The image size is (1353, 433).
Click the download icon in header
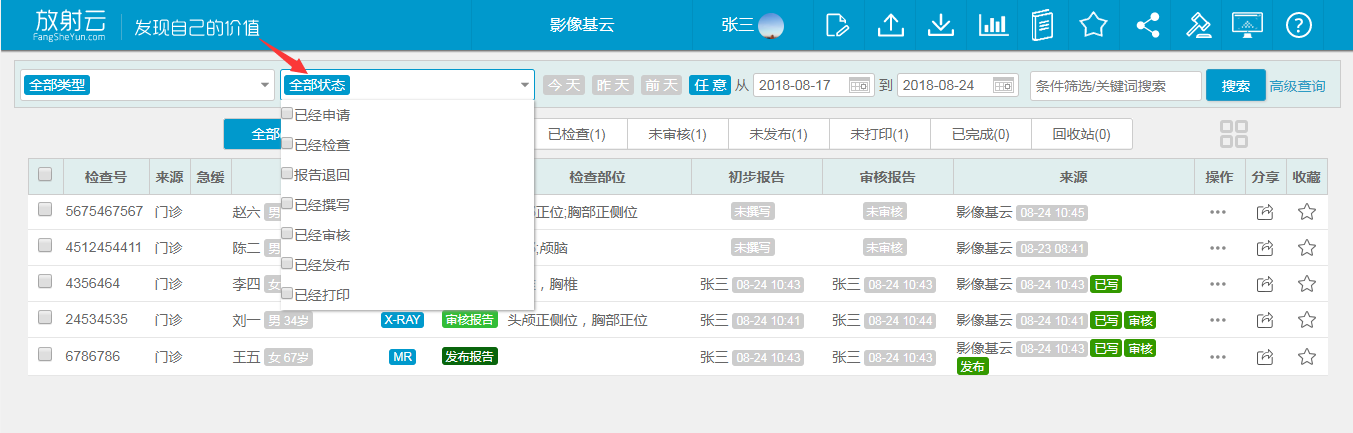coord(940,26)
